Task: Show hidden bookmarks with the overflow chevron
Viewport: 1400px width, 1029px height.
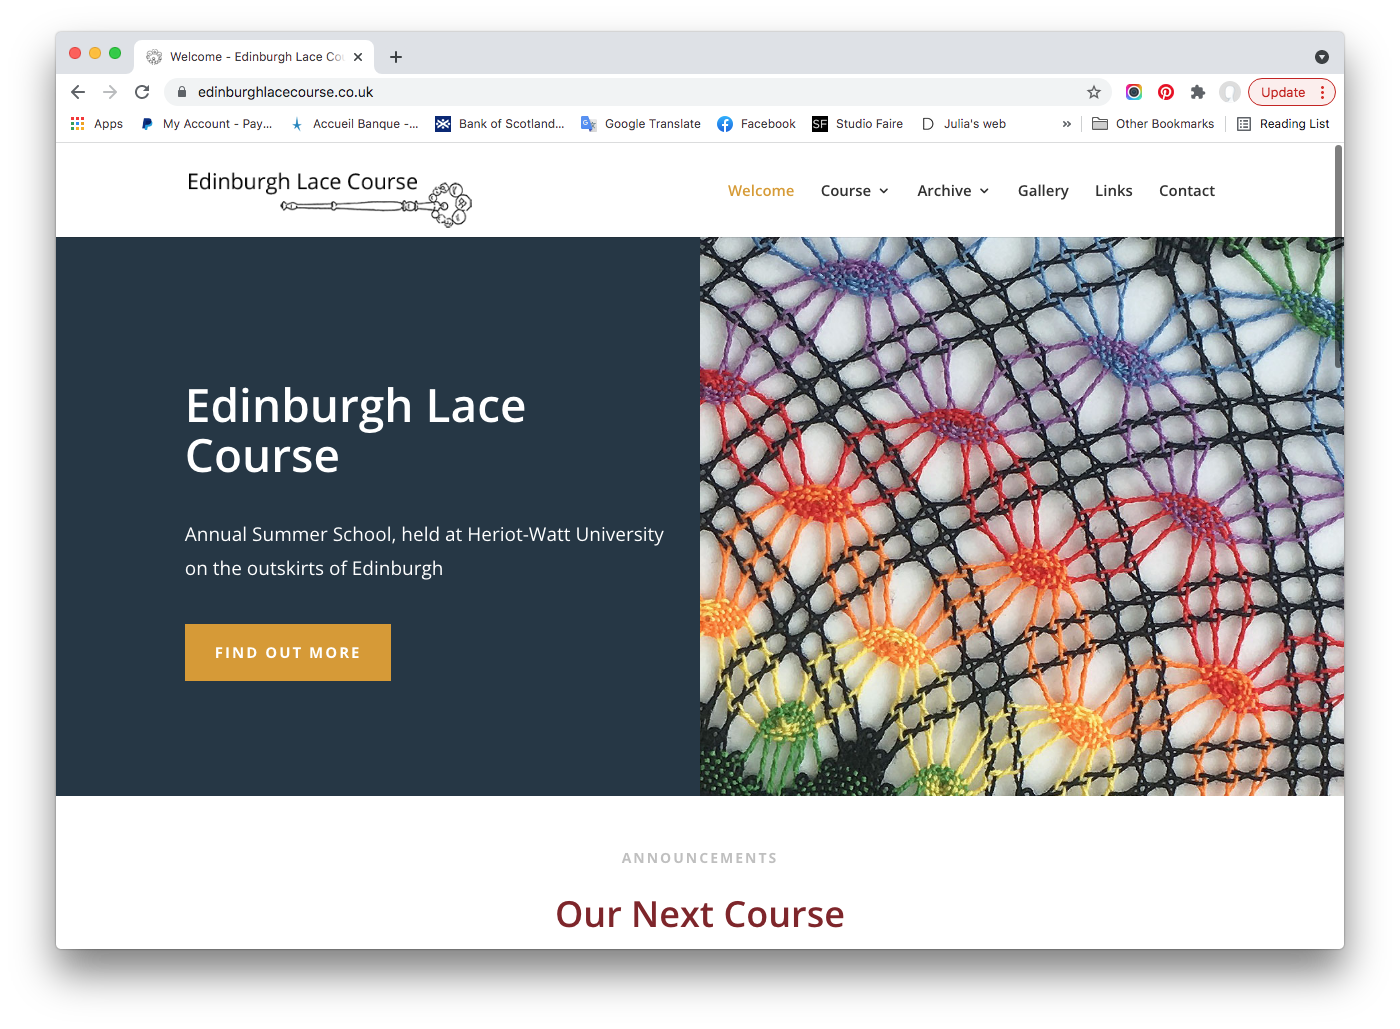Action: click(1066, 124)
